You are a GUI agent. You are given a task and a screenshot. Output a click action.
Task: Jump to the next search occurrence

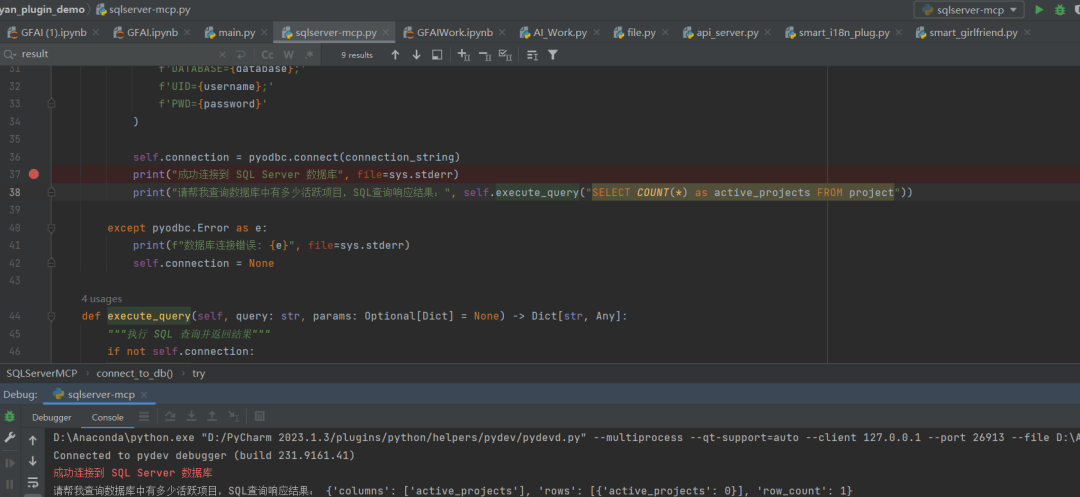point(416,55)
